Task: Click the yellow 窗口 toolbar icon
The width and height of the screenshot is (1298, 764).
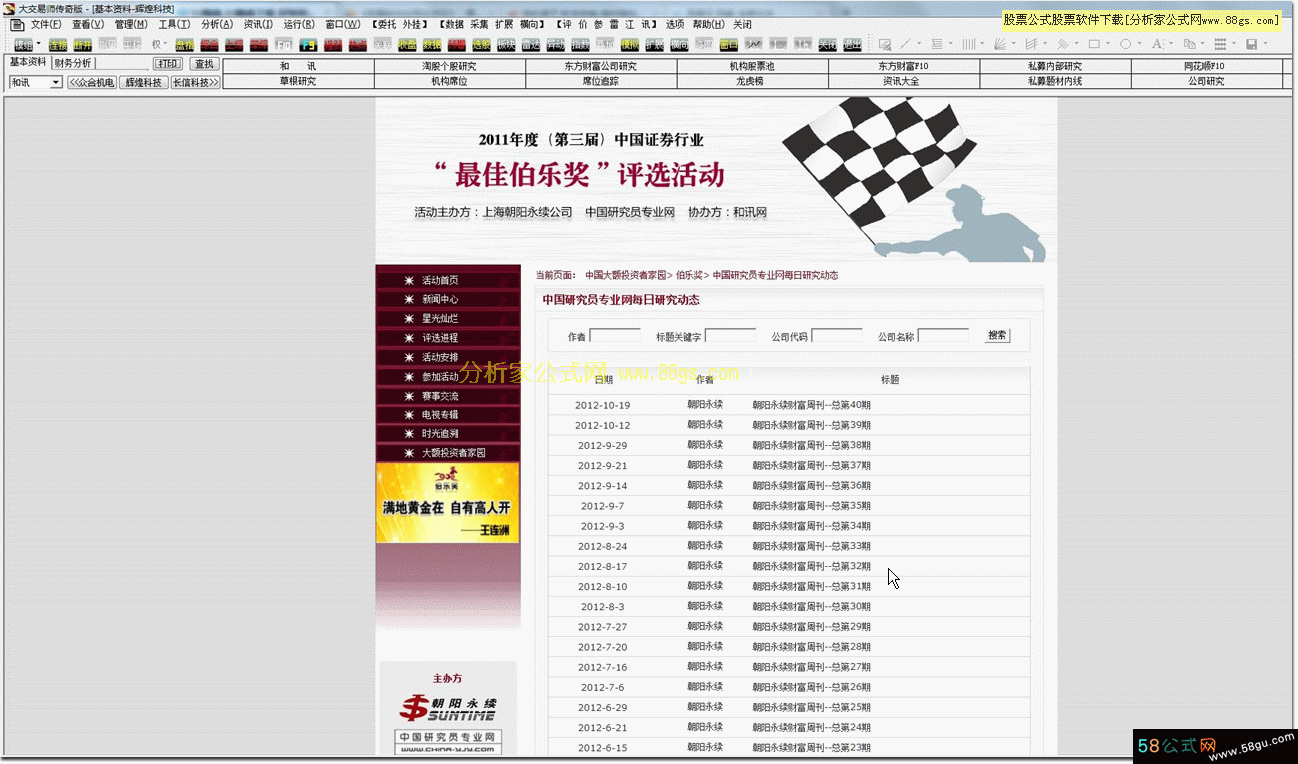Action: coord(729,44)
